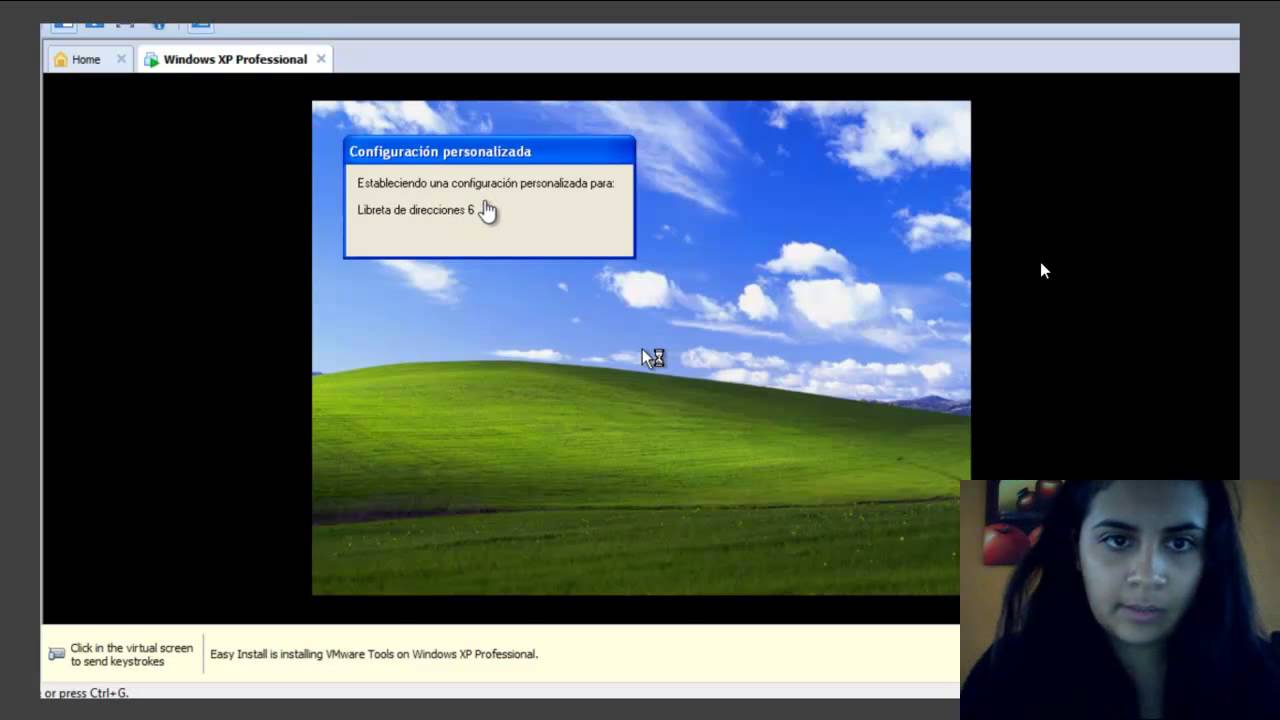Click the VM running icon on XP tab
The image size is (1280, 720).
(x=151, y=60)
